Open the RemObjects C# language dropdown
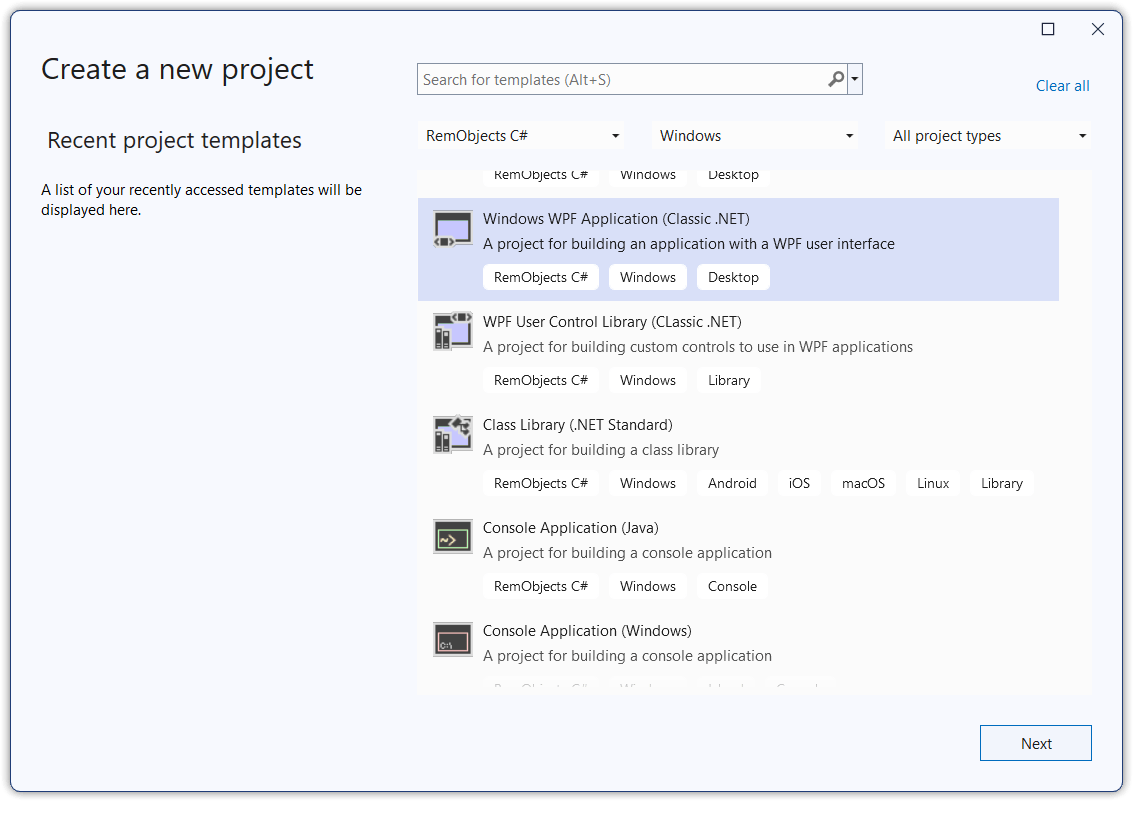This screenshot has height=832, width=1133. [x=521, y=135]
